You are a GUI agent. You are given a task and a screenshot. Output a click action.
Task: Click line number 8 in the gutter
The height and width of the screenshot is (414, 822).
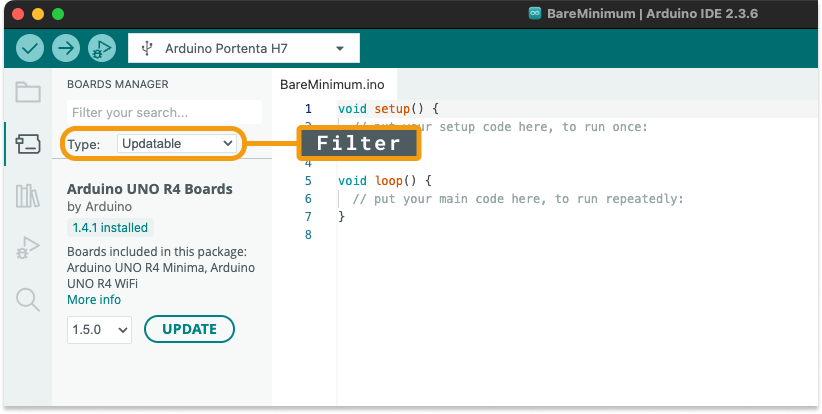click(308, 235)
